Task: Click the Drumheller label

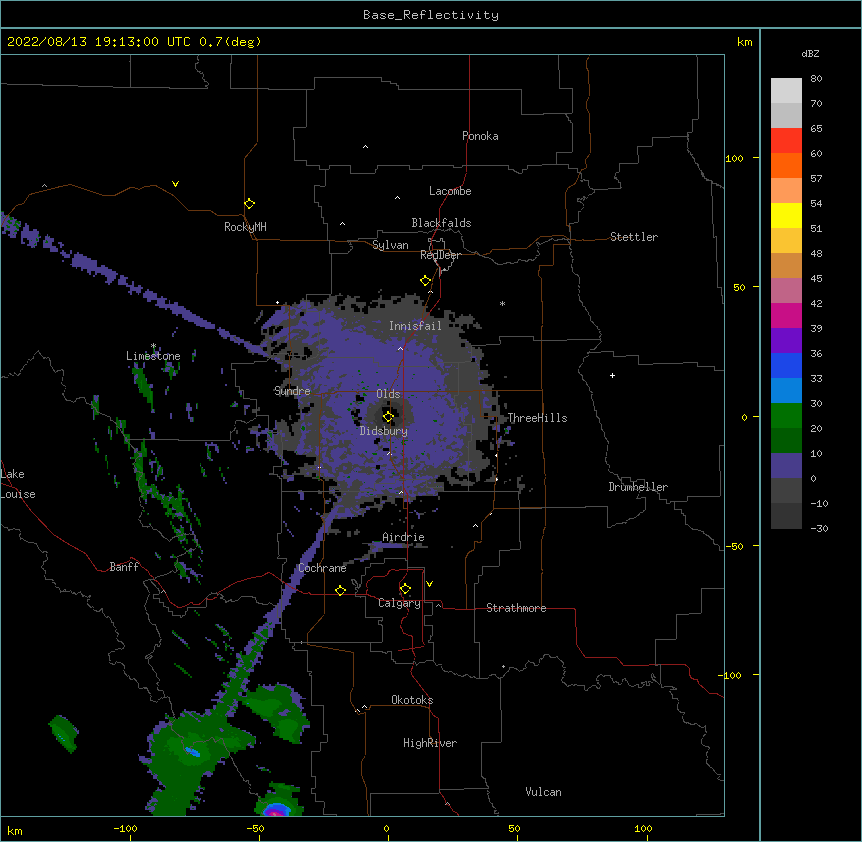Action: [638, 487]
